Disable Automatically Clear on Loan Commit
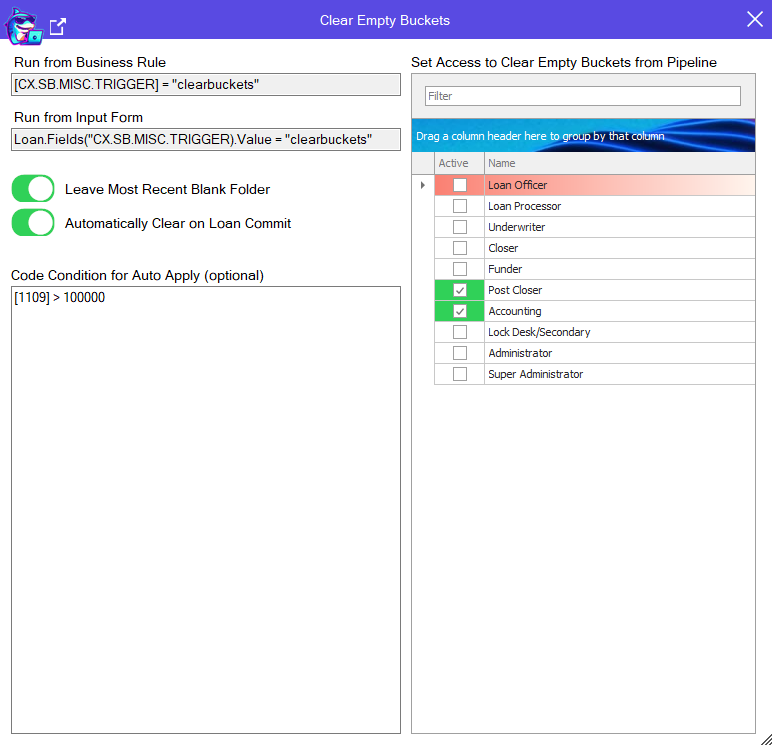 [33, 223]
